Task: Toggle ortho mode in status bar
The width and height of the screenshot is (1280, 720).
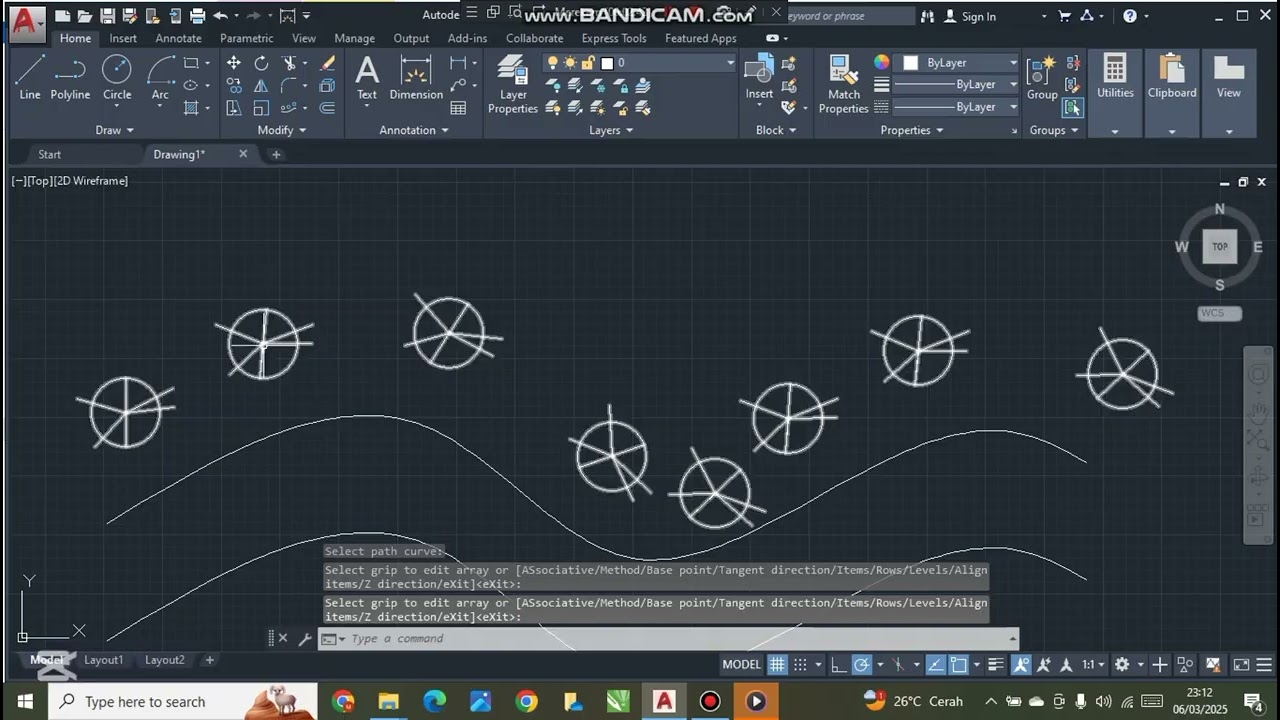Action: 838,664
